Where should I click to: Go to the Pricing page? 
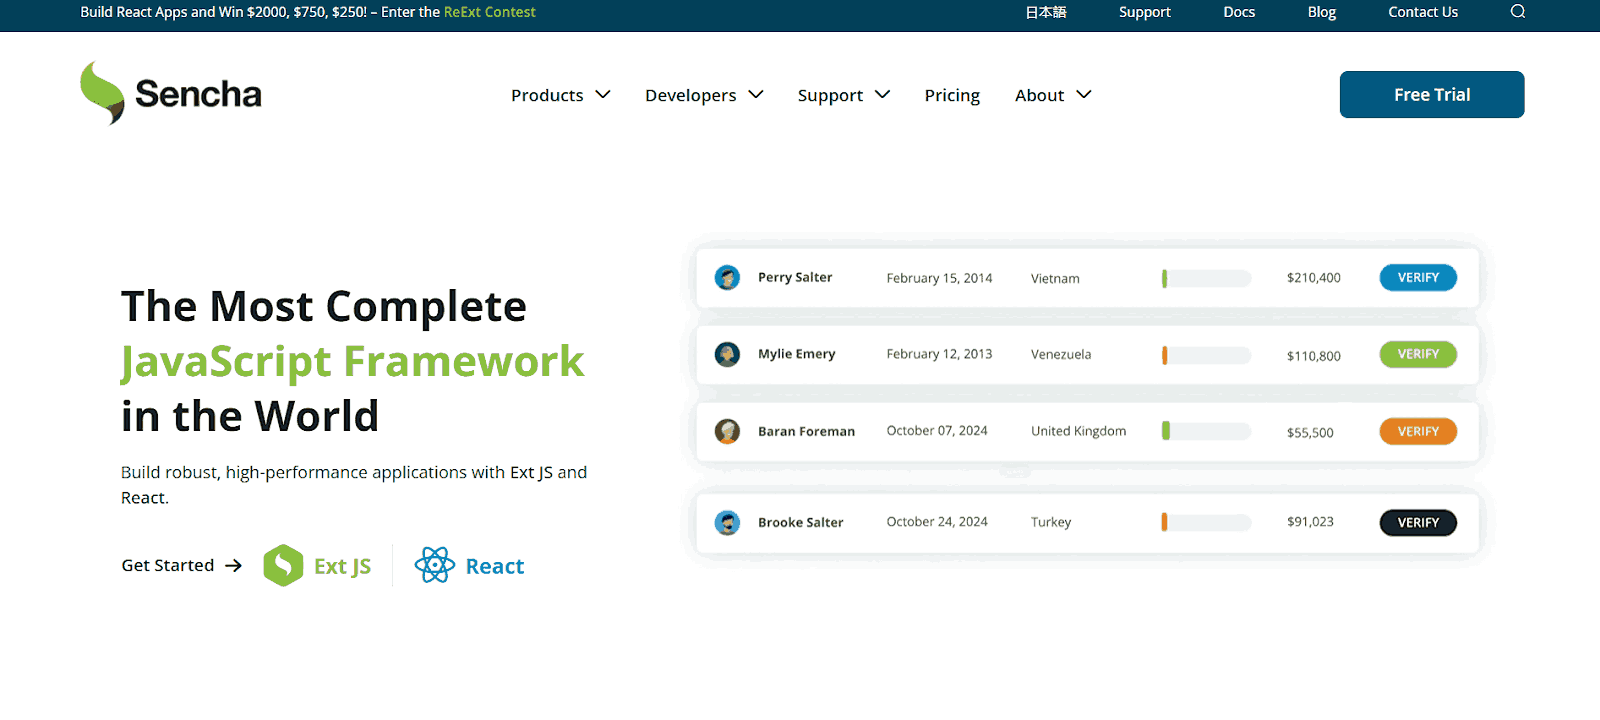952,95
